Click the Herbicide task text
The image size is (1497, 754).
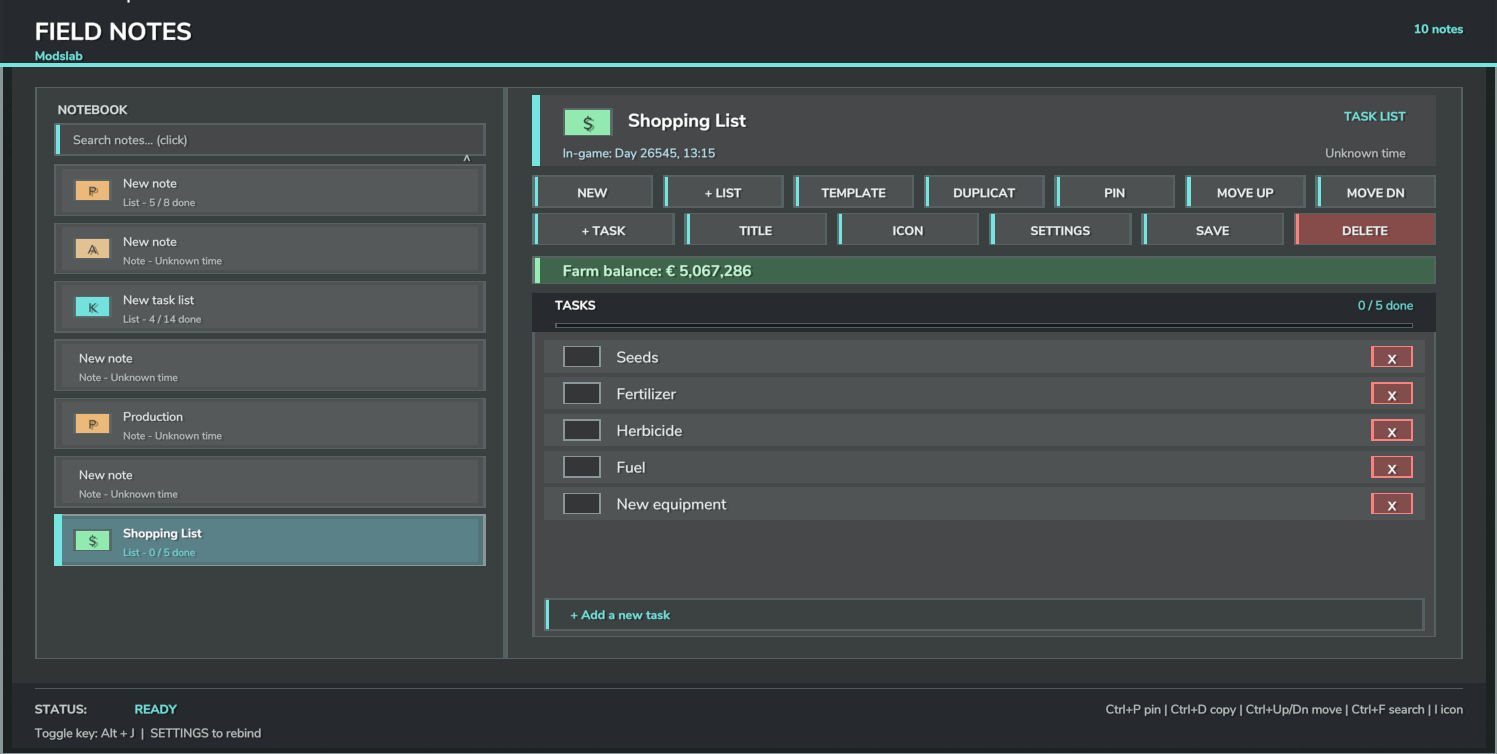pos(649,431)
